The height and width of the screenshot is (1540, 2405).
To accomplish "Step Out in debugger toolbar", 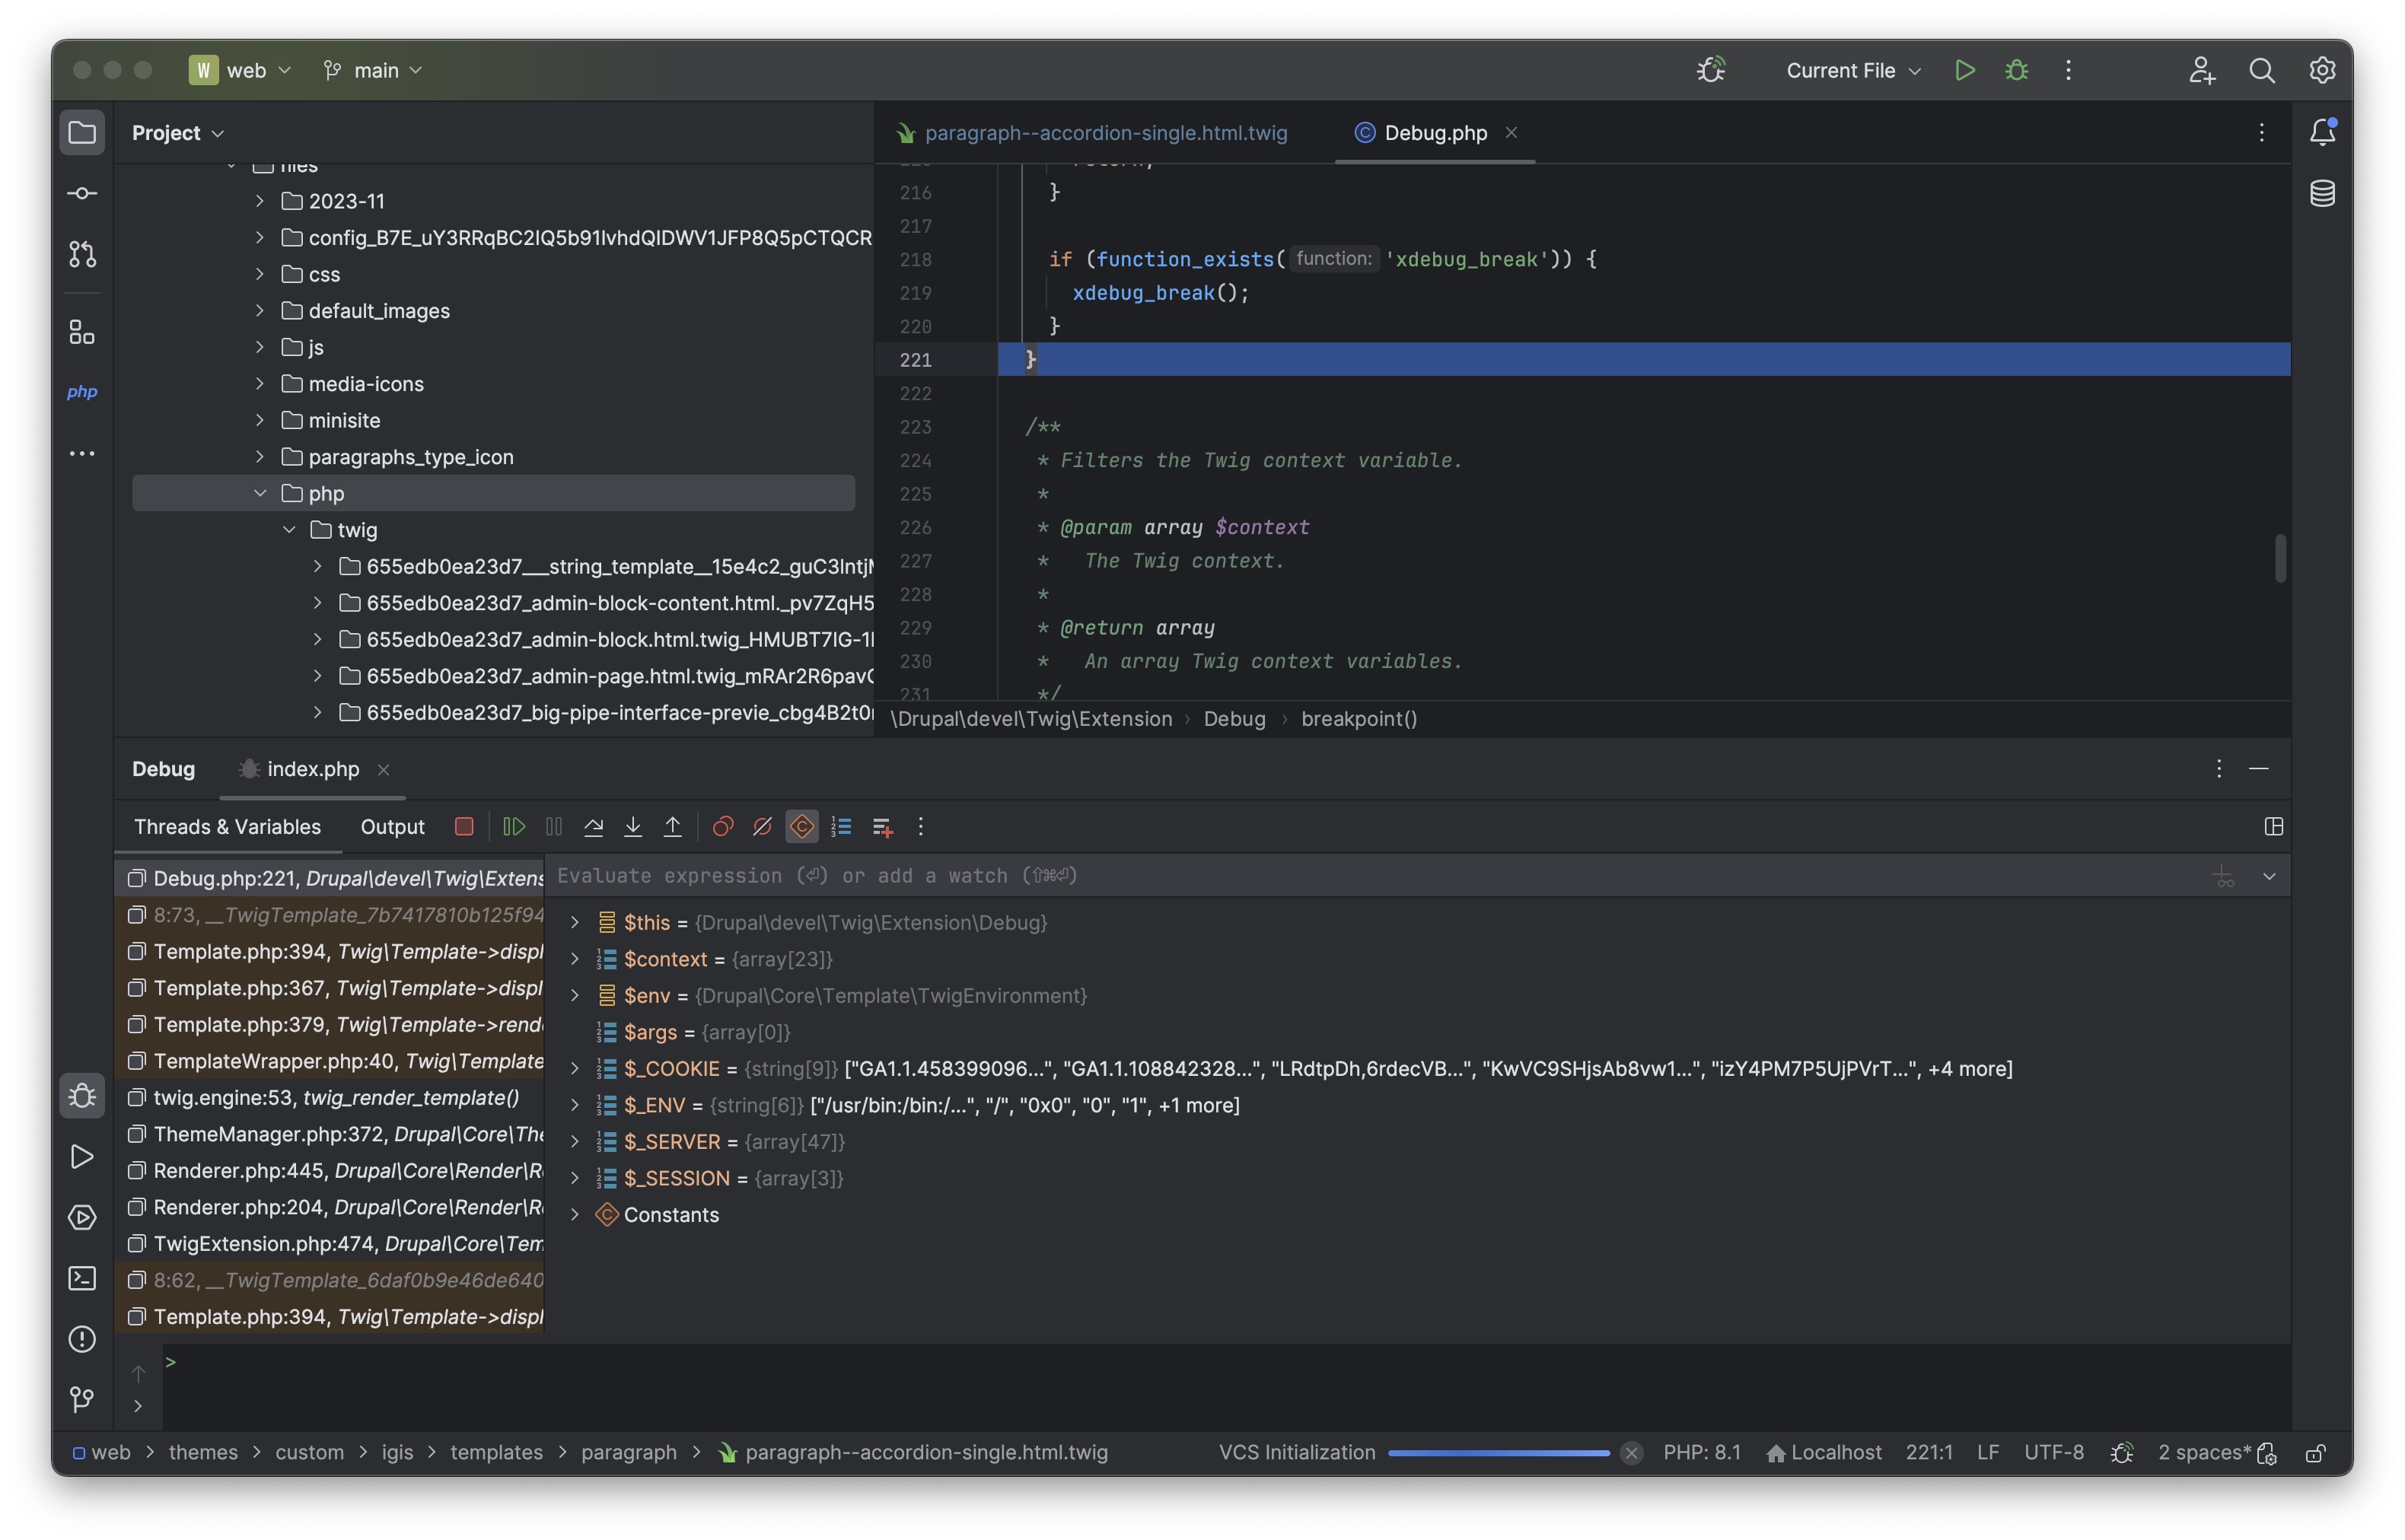I will tap(673, 826).
